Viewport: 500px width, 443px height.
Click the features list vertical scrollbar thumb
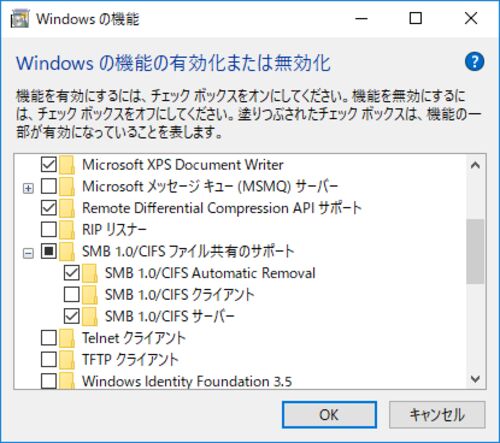(475, 251)
